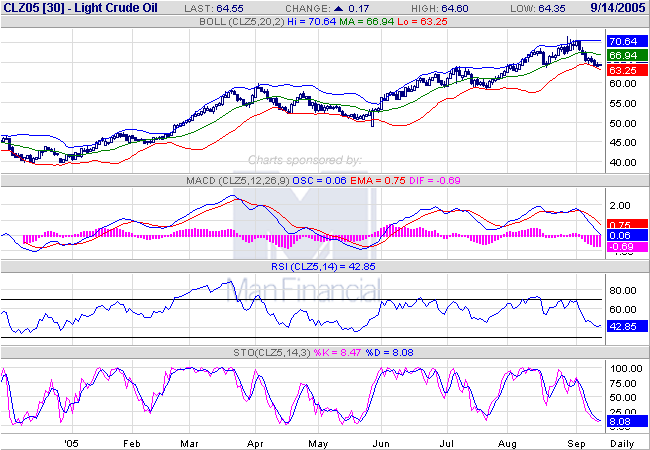Click the '05 time axis label
Viewport: 650px width, 450px height.
click(x=72, y=444)
